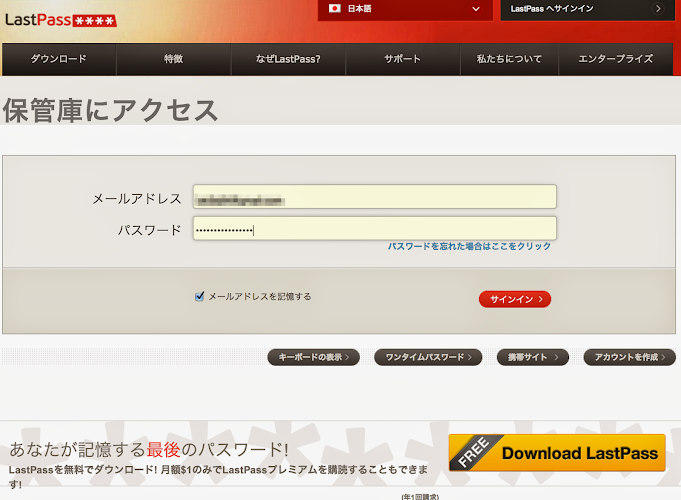Click the LastPass logo
This screenshot has width=681, height=500.
click(x=61, y=20)
